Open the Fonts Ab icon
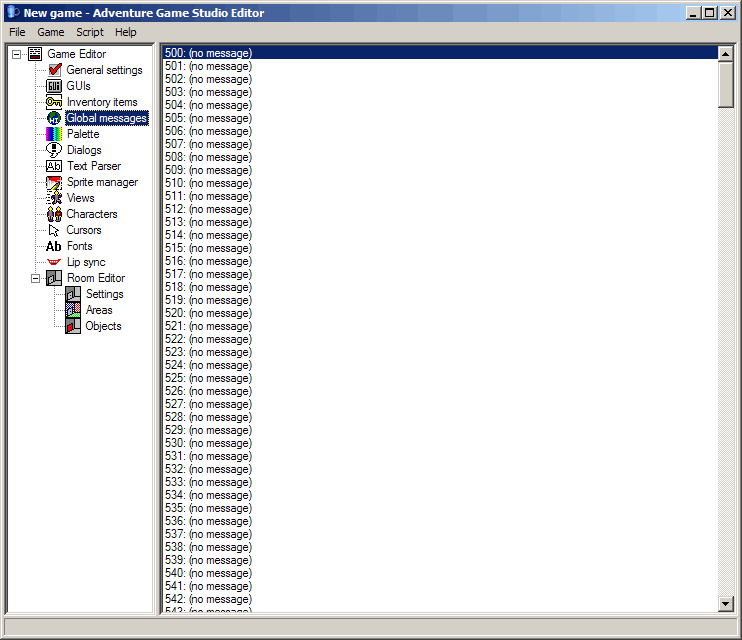 point(54,246)
